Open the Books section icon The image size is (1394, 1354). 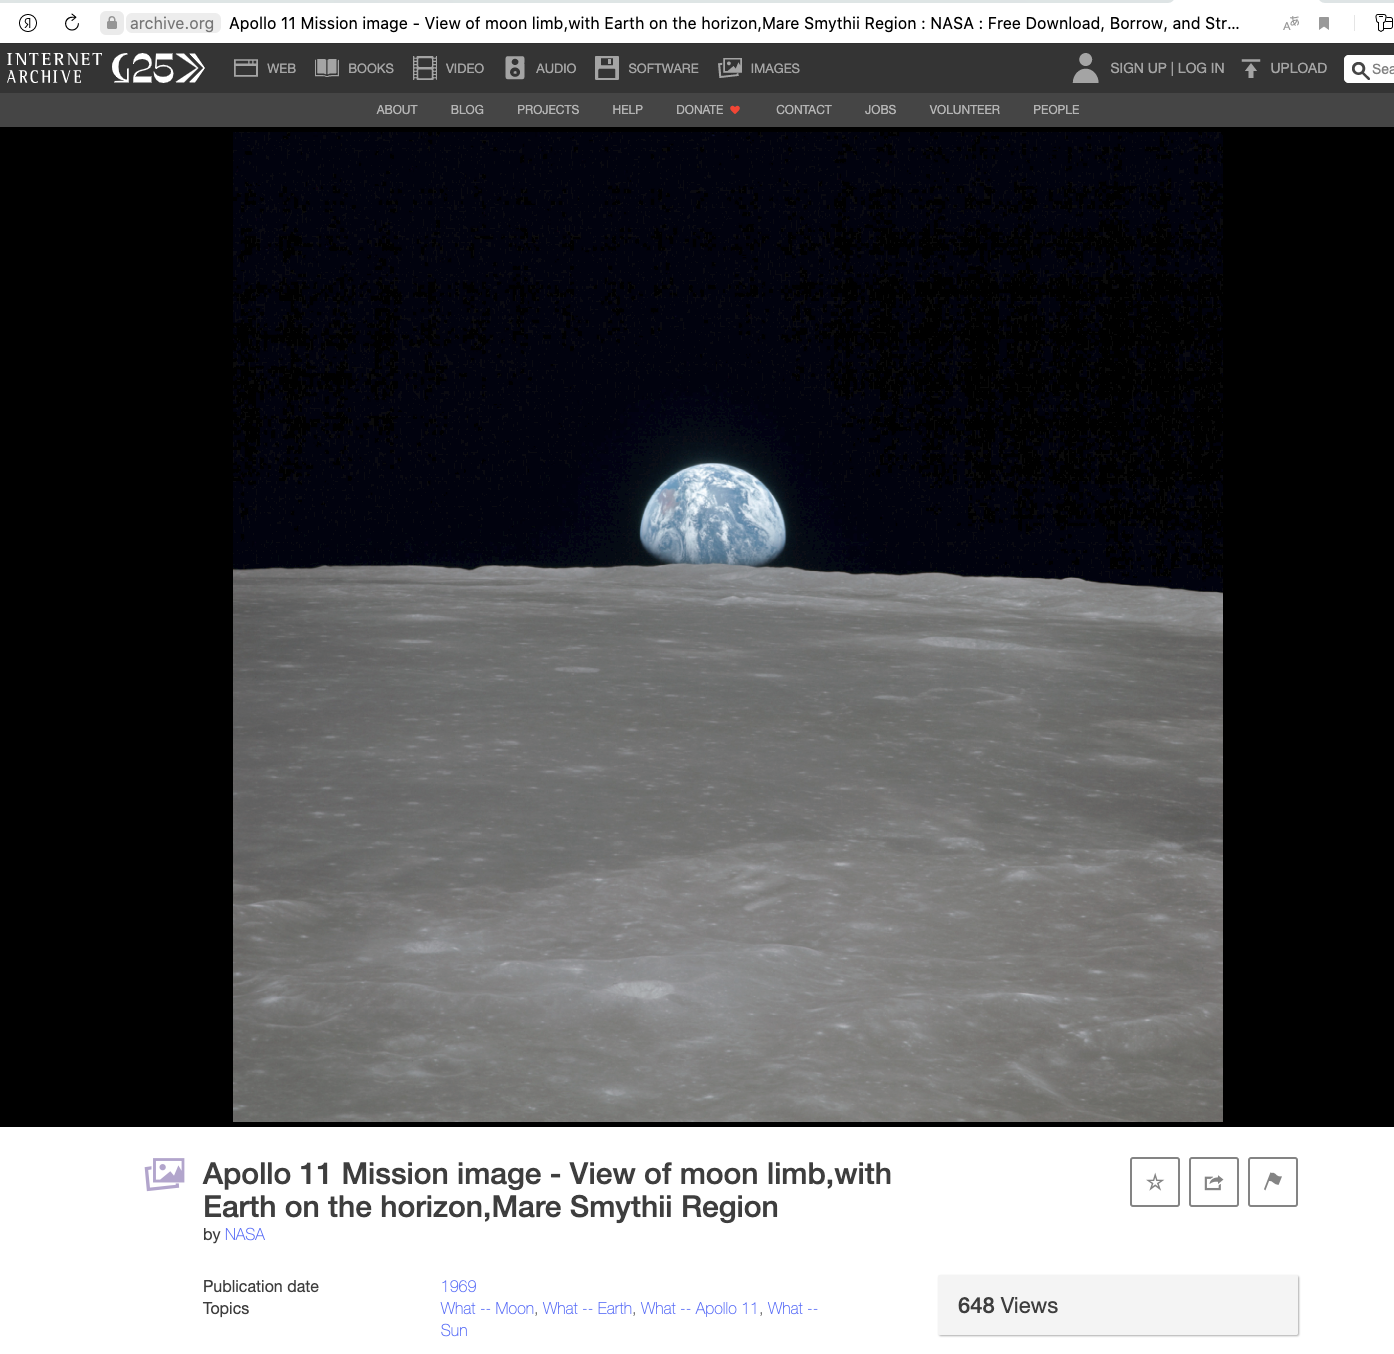(x=327, y=68)
